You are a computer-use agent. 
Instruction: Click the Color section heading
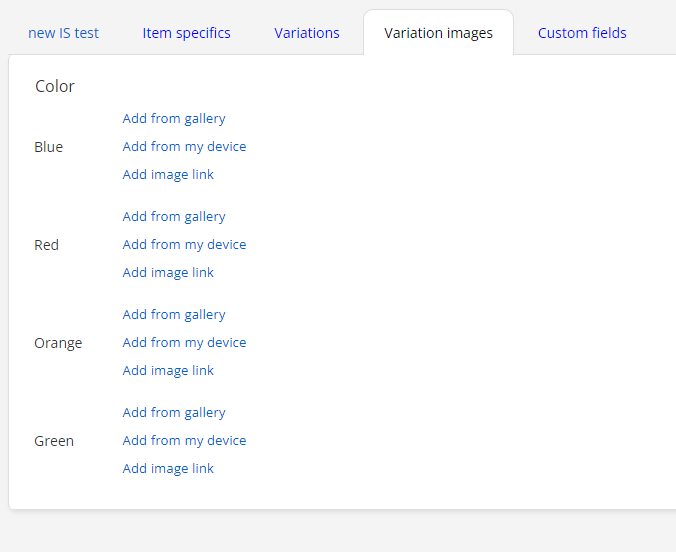tap(55, 86)
